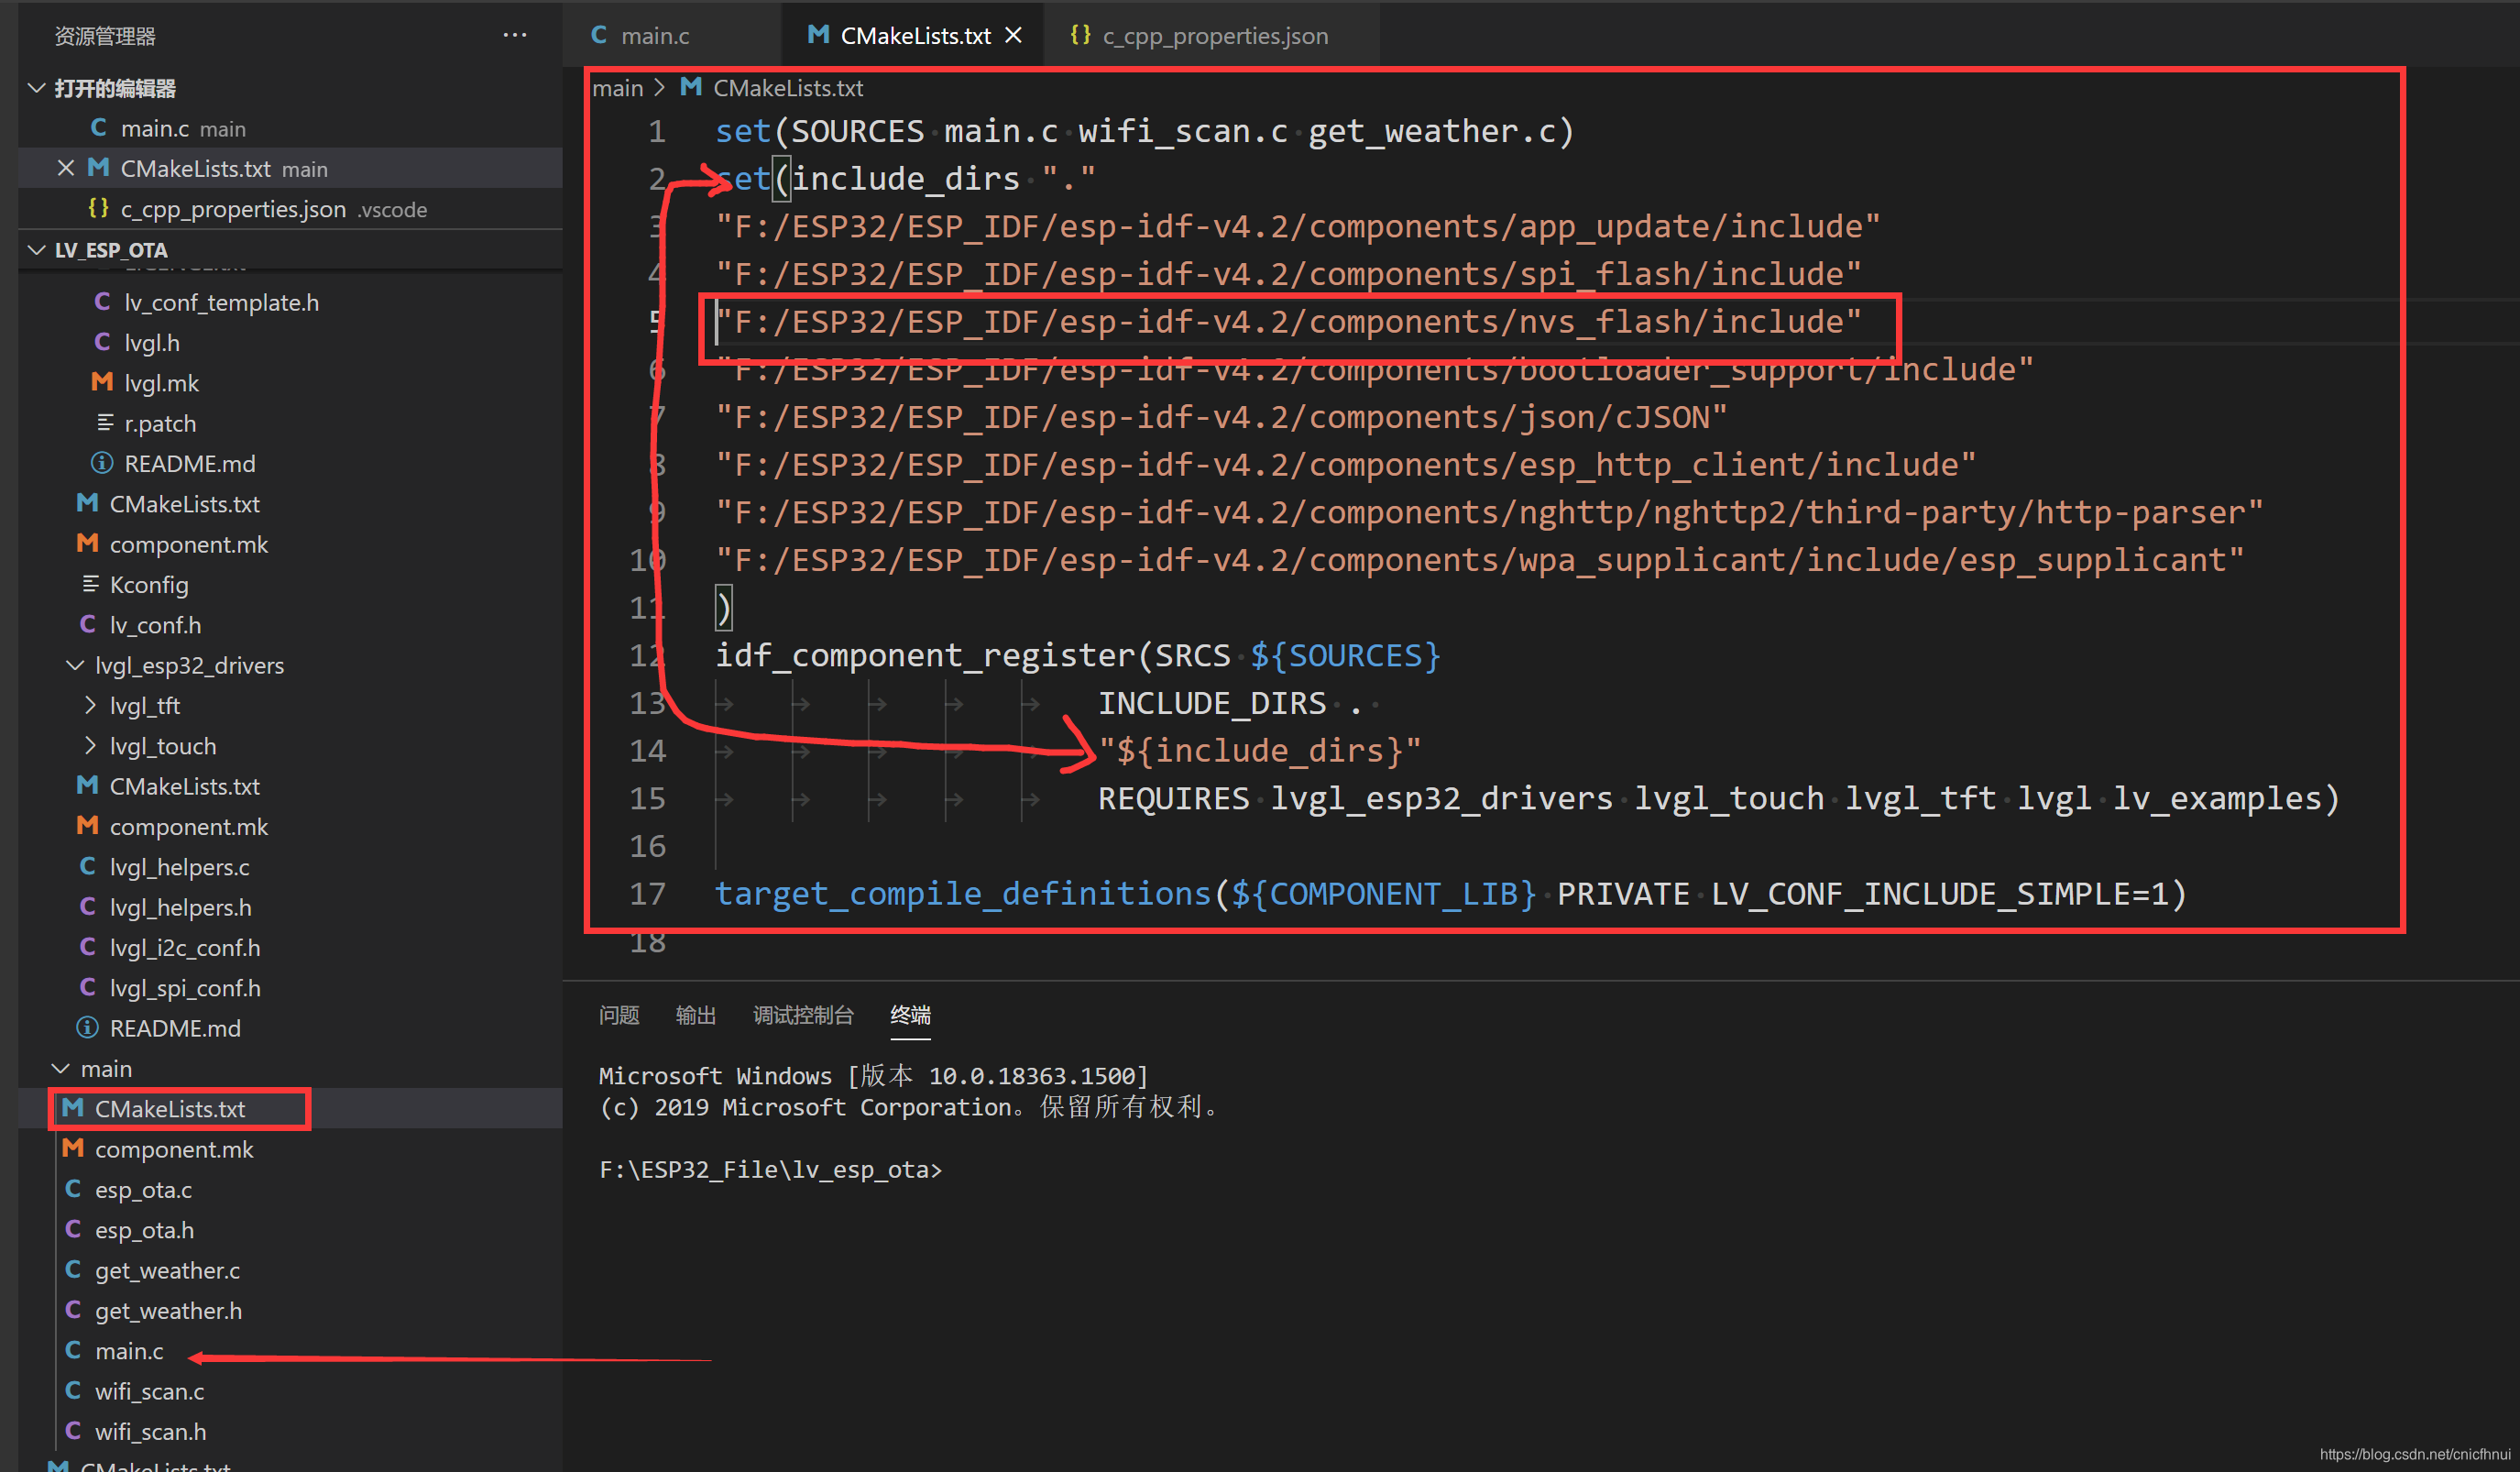Switch to the main.c editor tab
The image size is (2520, 1472).
click(x=655, y=34)
